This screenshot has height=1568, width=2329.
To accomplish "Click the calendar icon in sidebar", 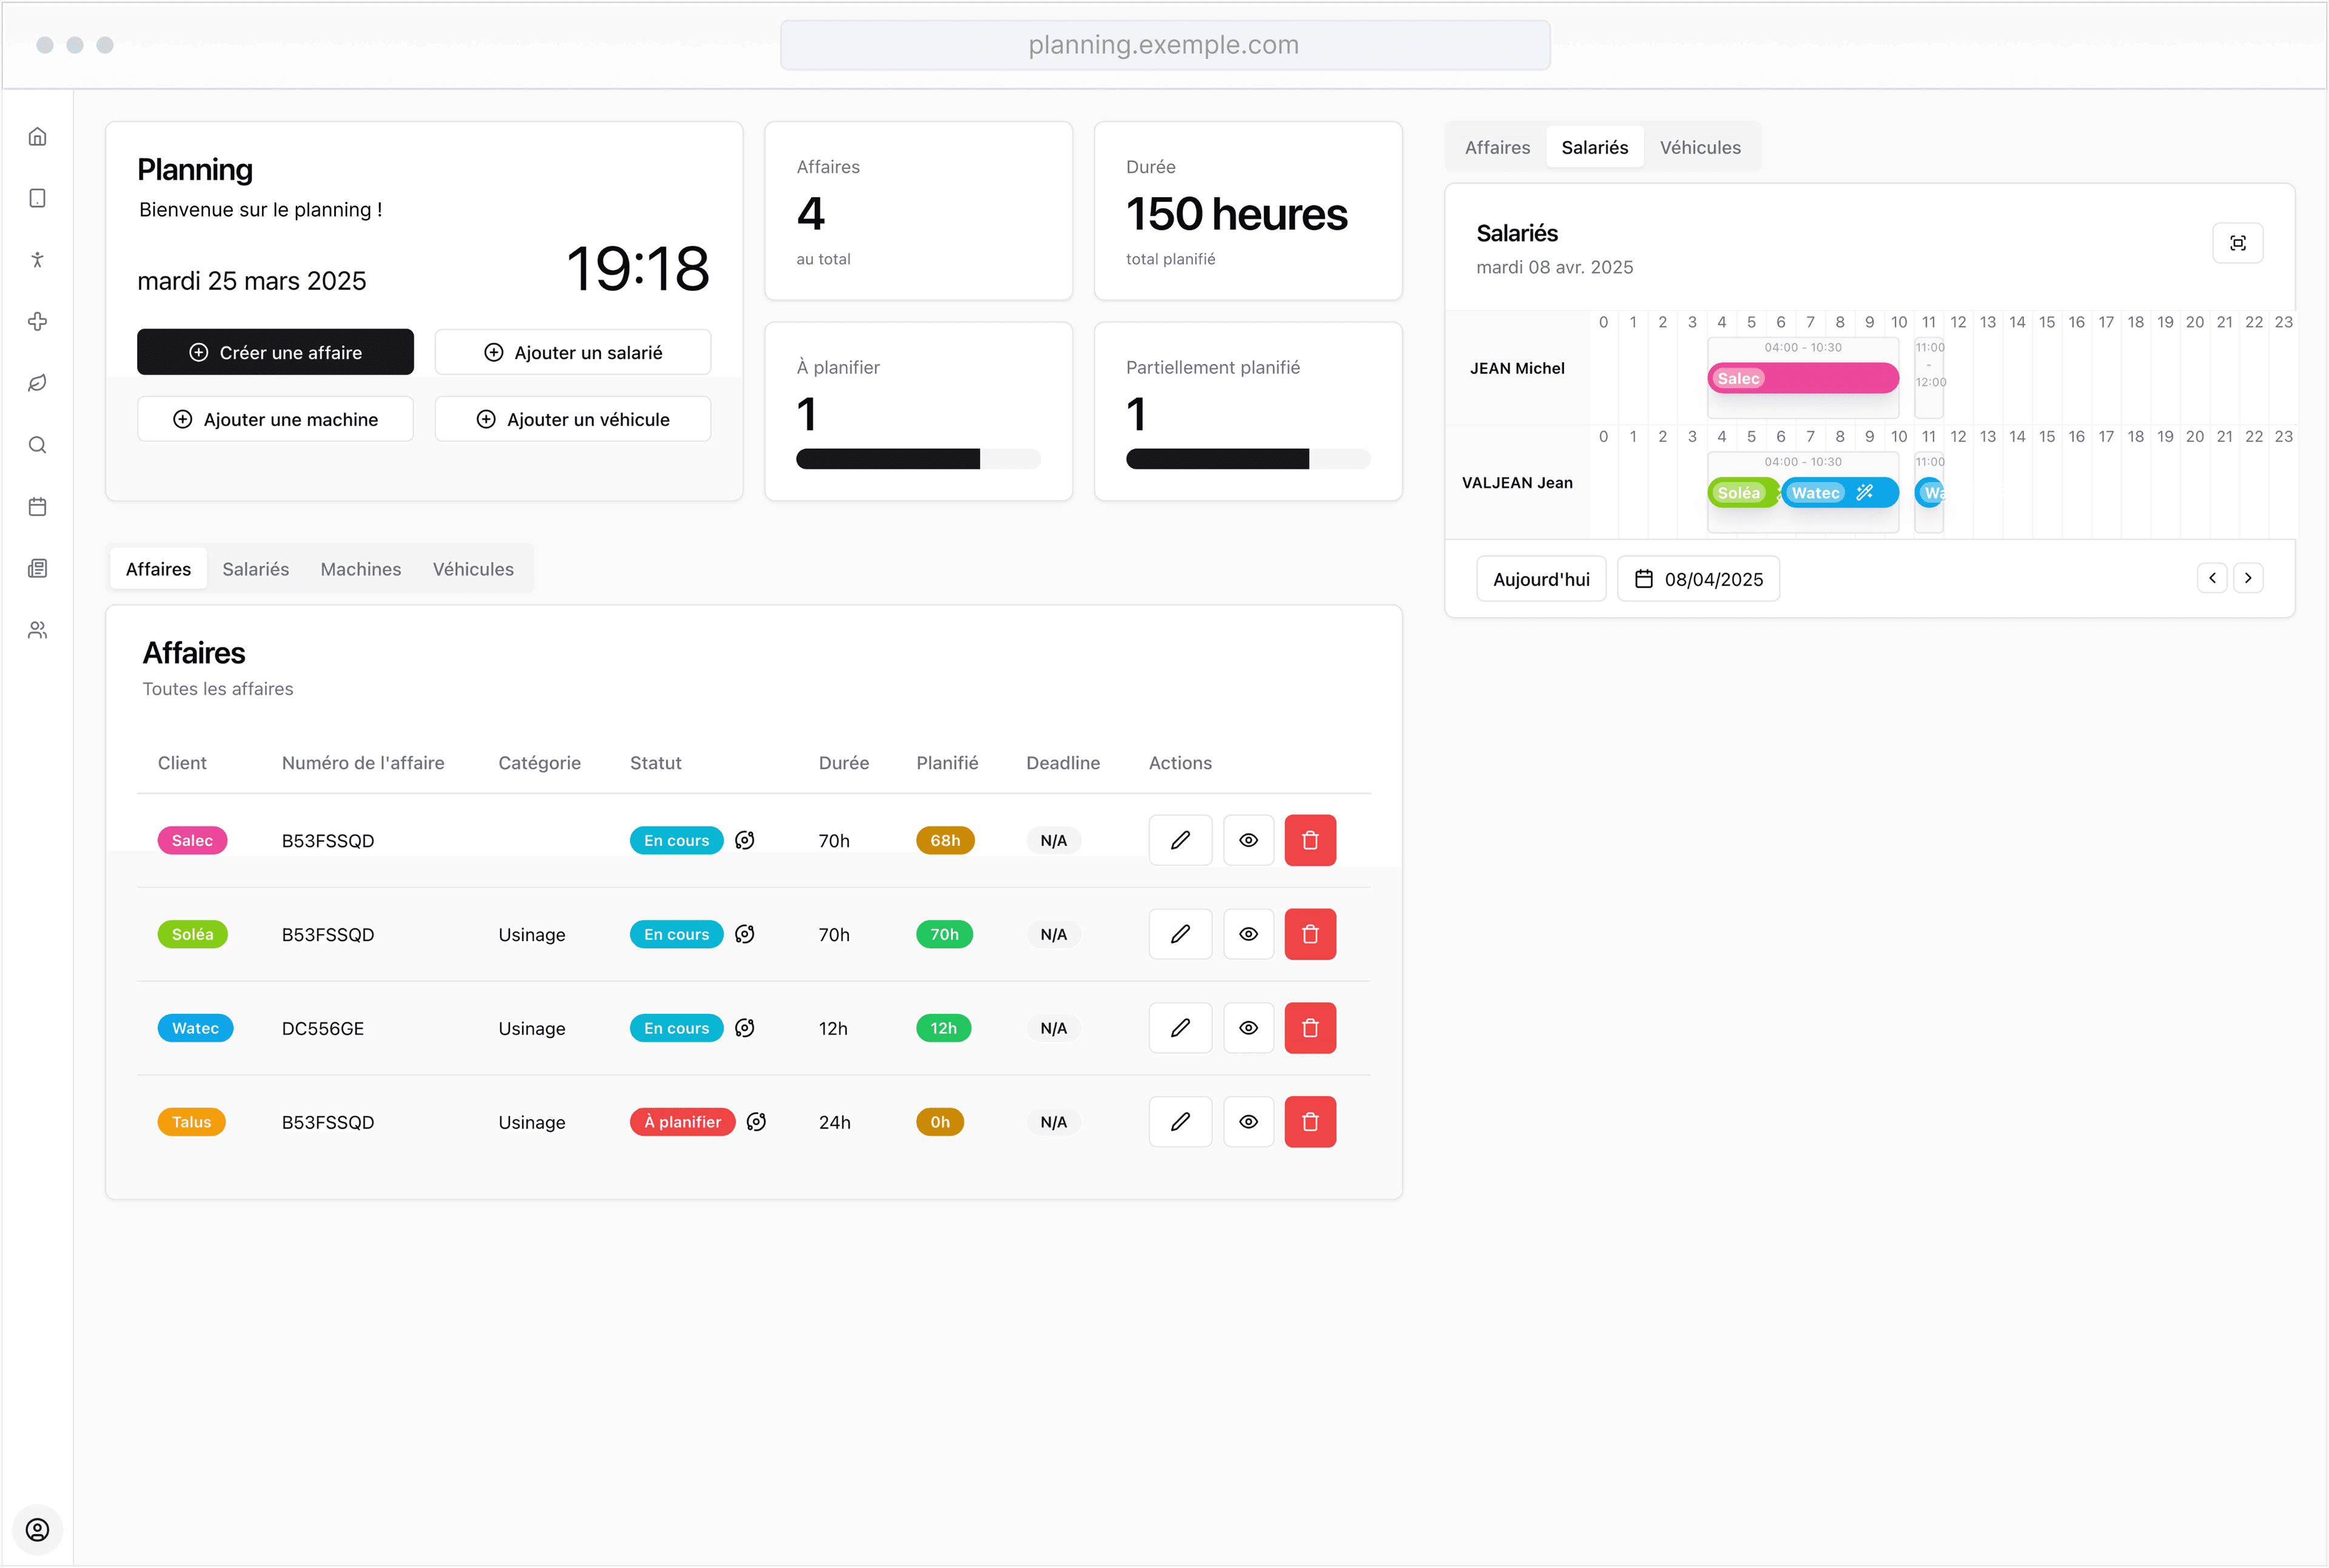I will point(37,507).
